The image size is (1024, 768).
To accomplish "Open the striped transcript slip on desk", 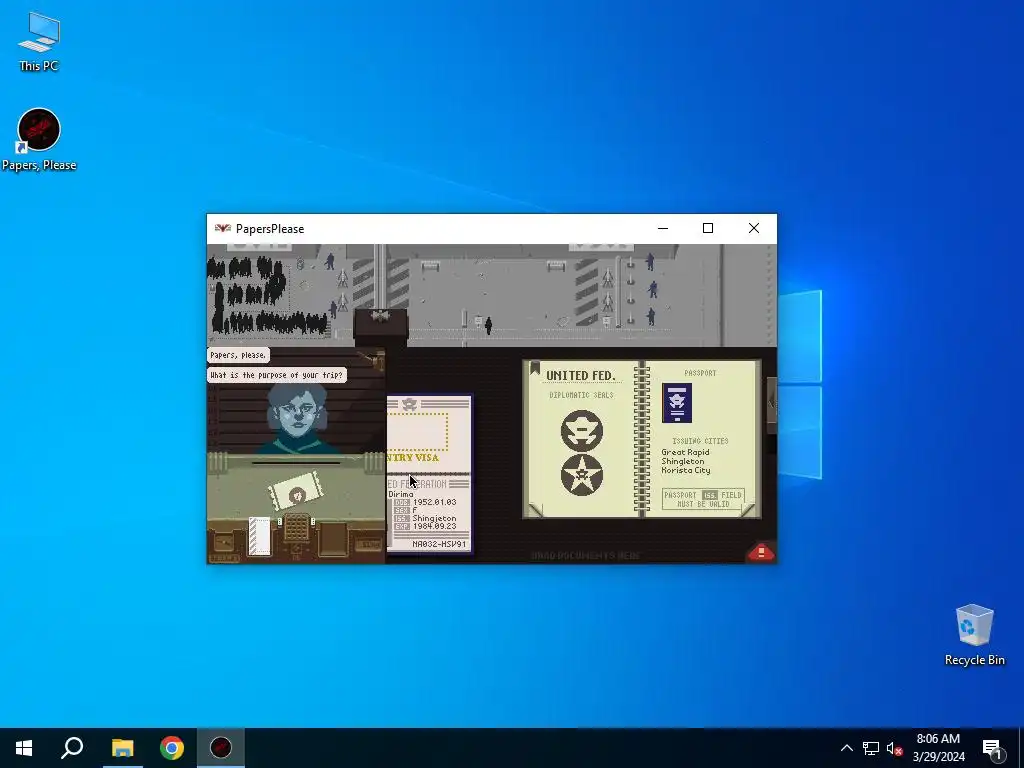I will (259, 536).
